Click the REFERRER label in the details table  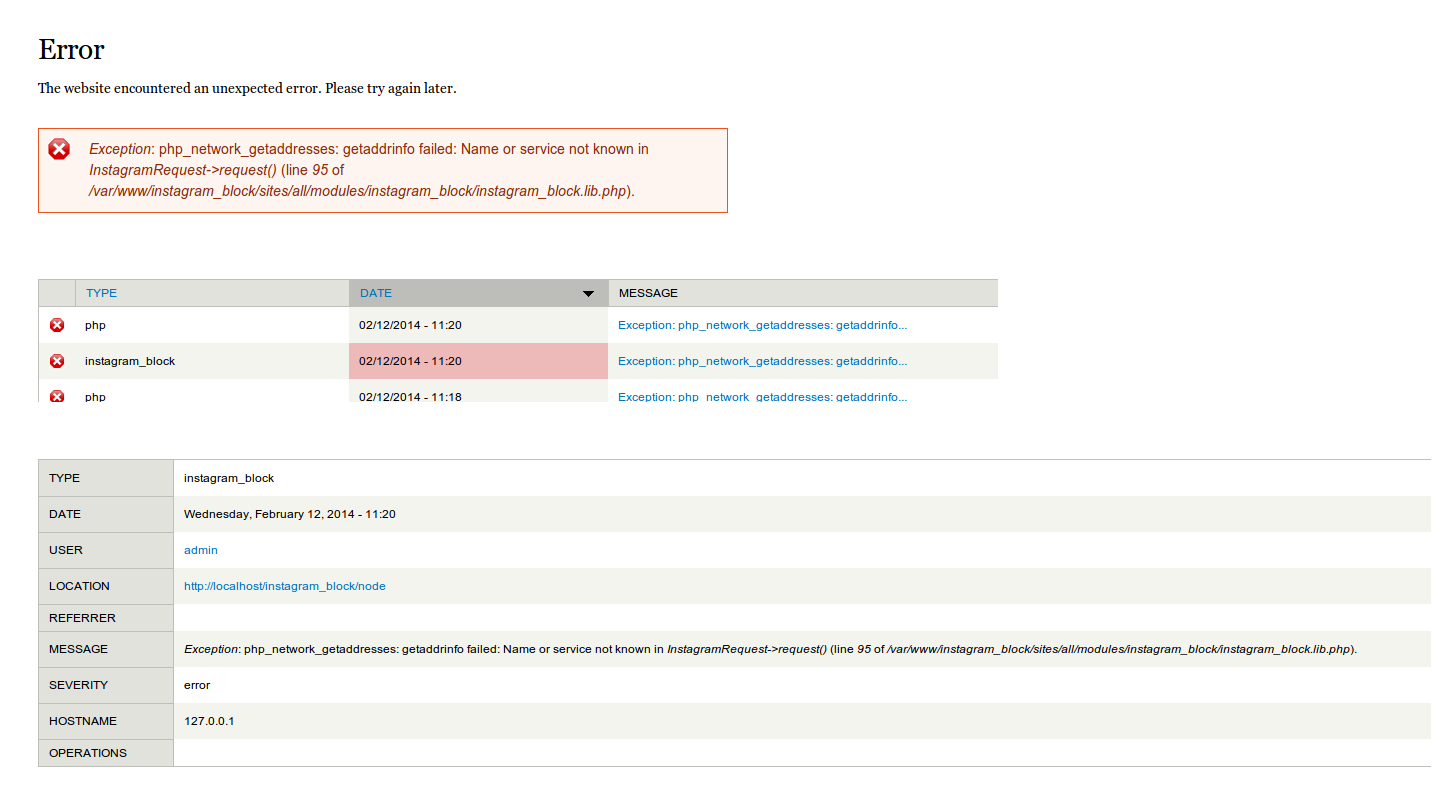[x=82, y=618]
